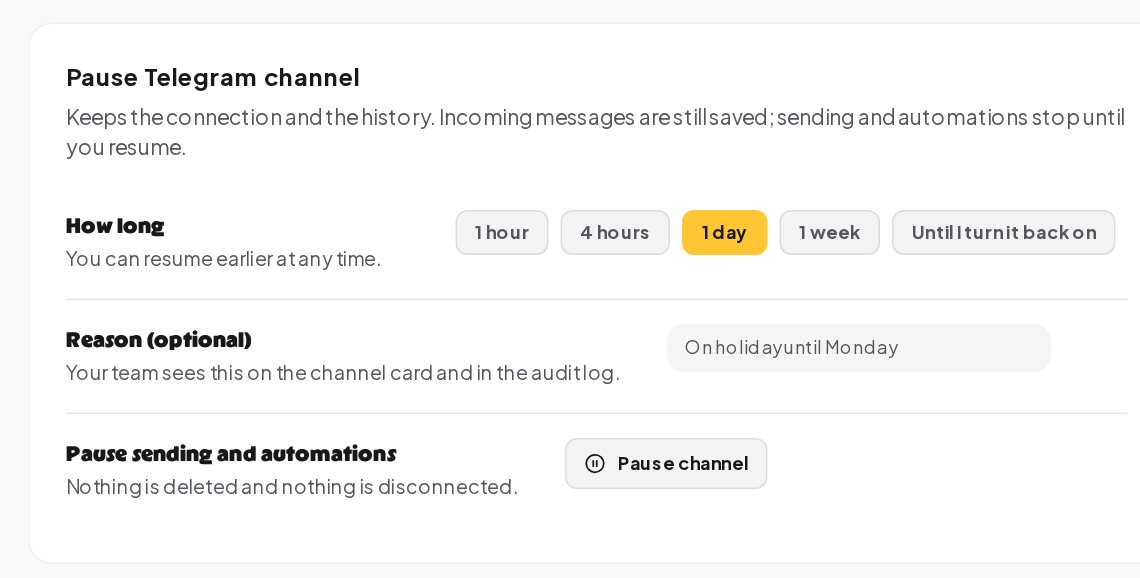1140x578 pixels.
Task: Click the Pause channel button
Action: tap(666, 463)
